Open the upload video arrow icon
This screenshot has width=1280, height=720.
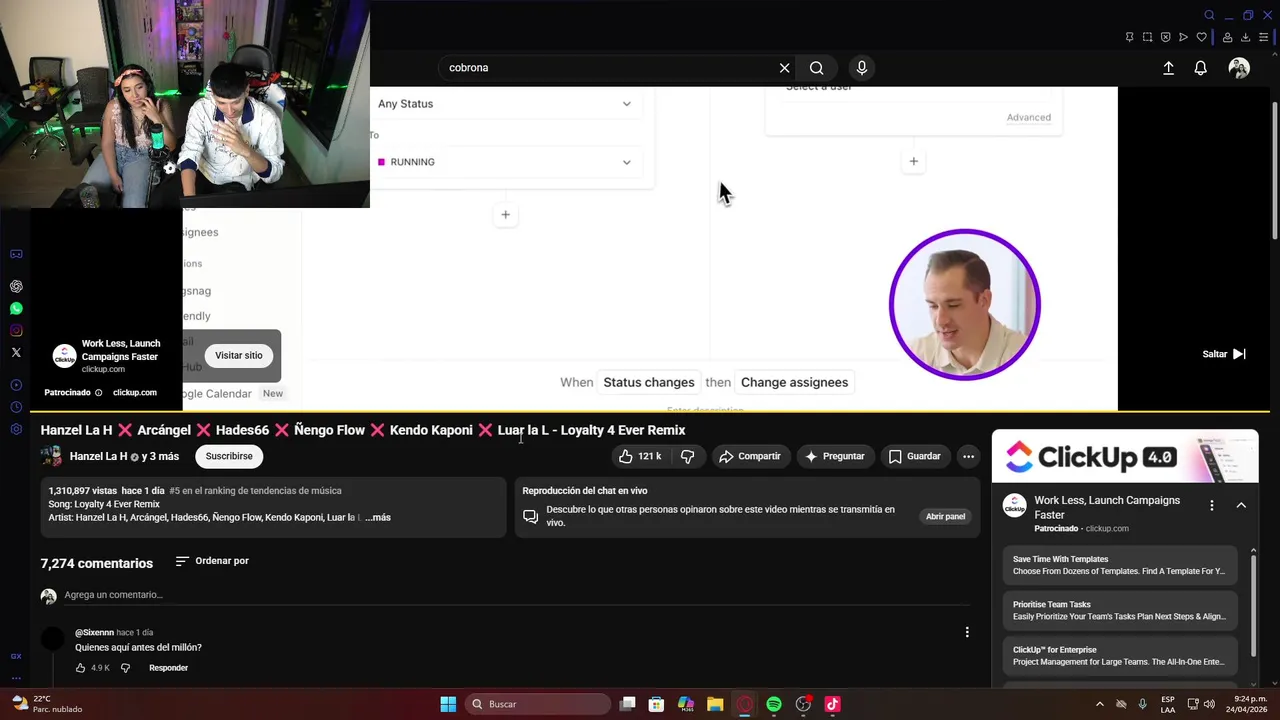pyautogui.click(x=1168, y=68)
